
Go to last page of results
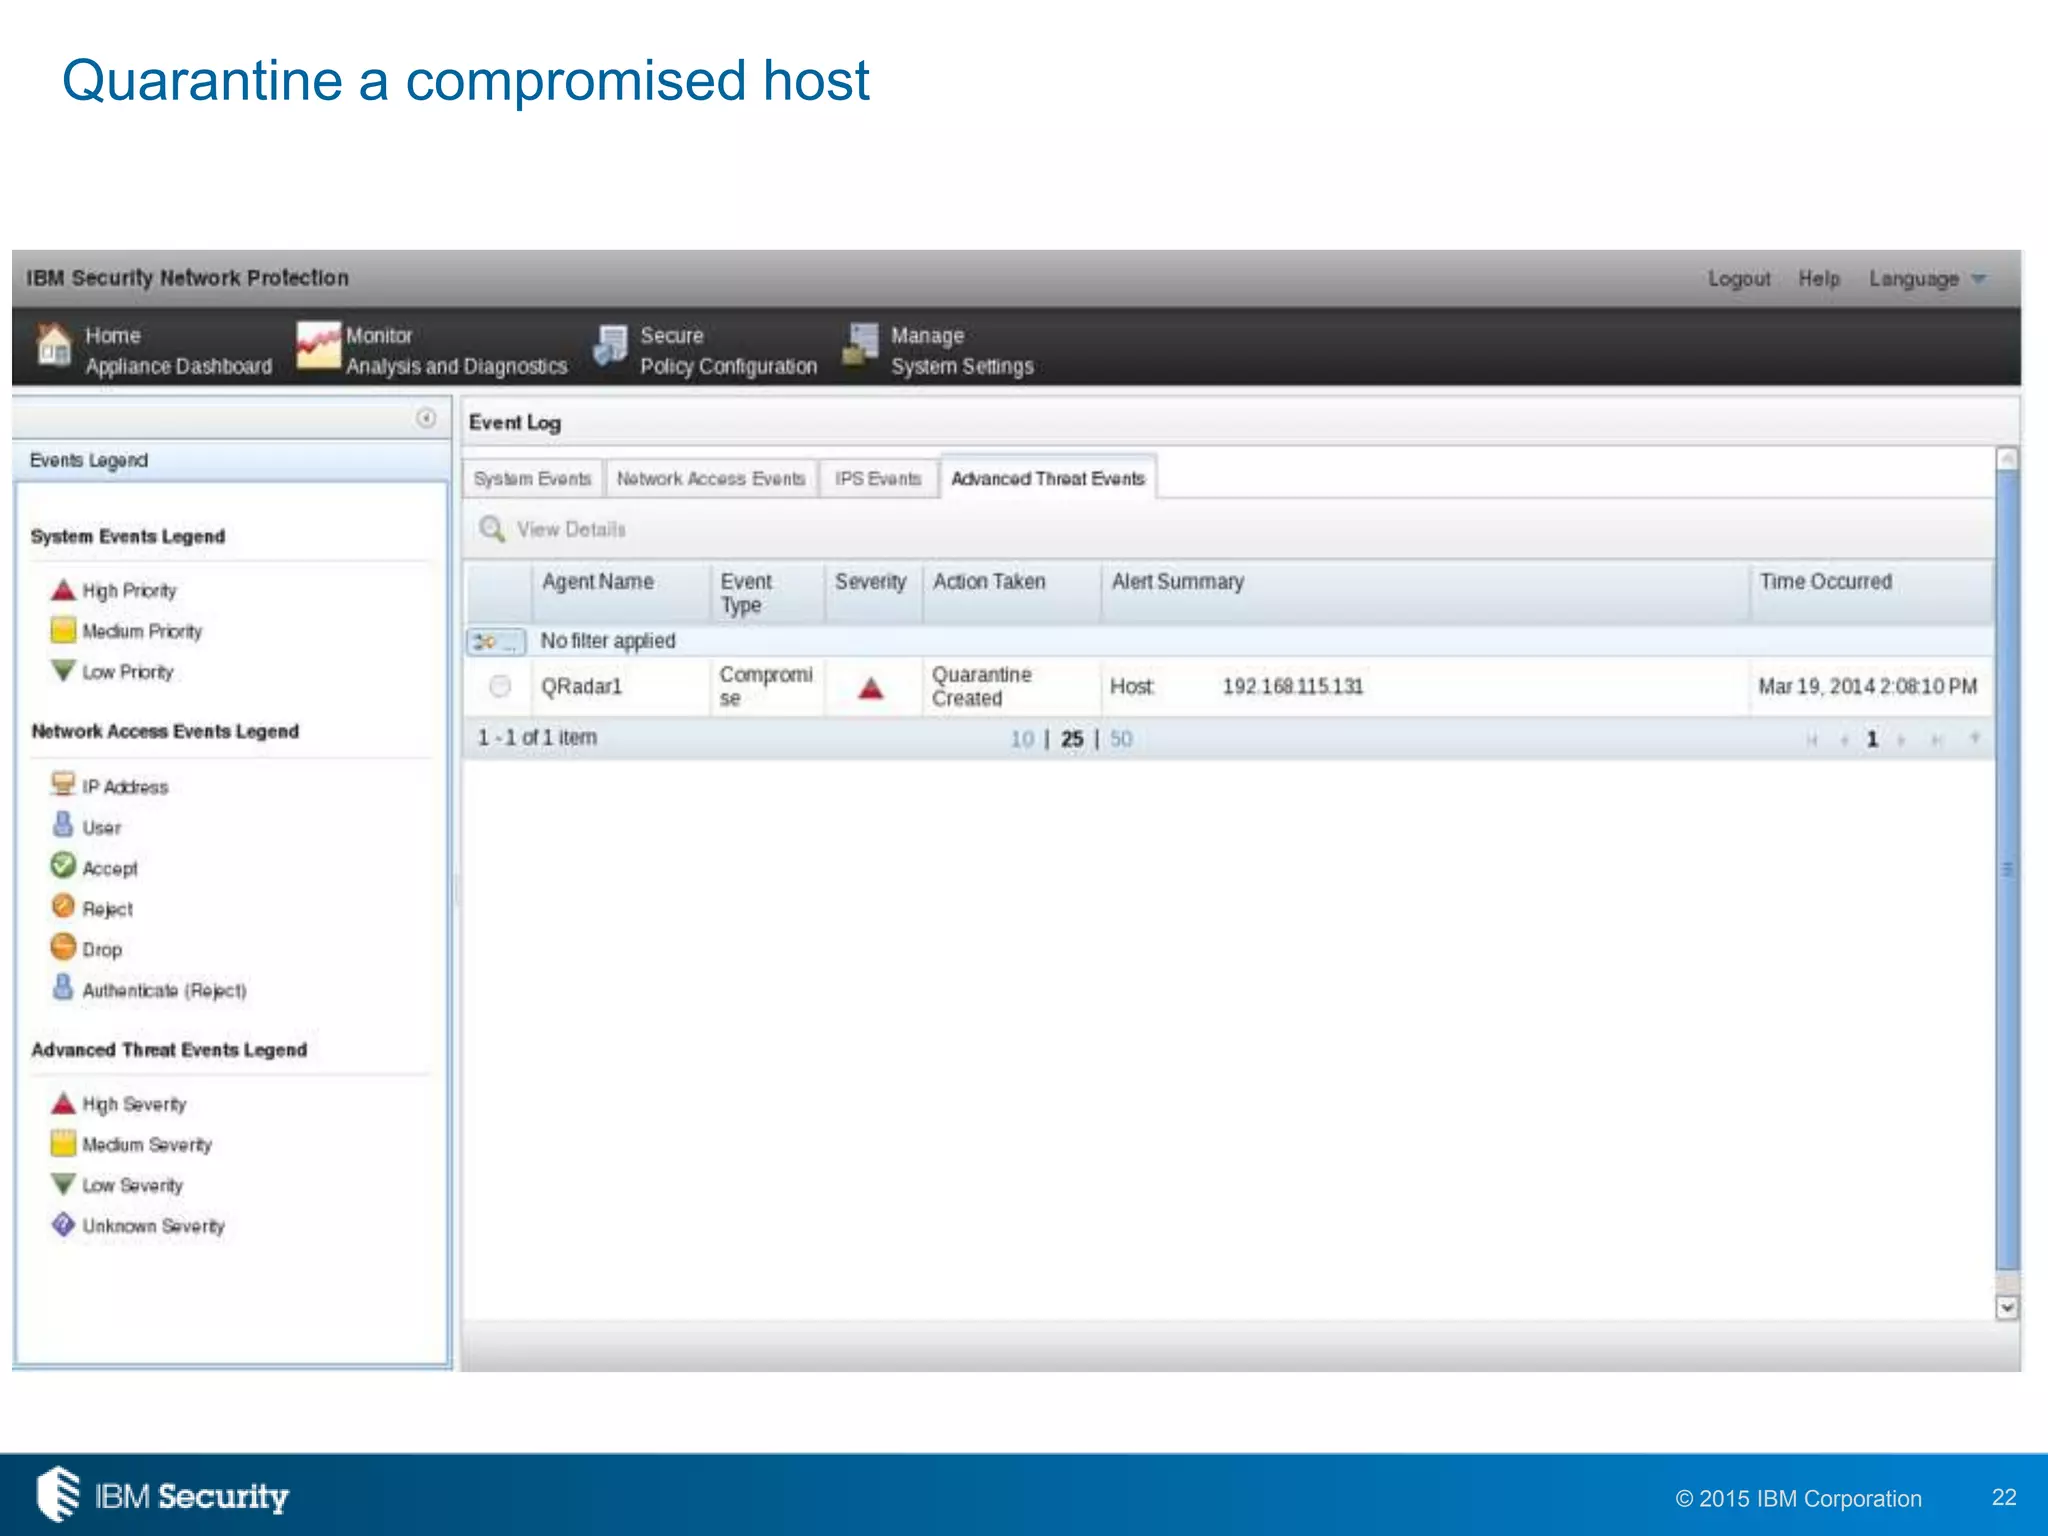pyautogui.click(x=1937, y=740)
